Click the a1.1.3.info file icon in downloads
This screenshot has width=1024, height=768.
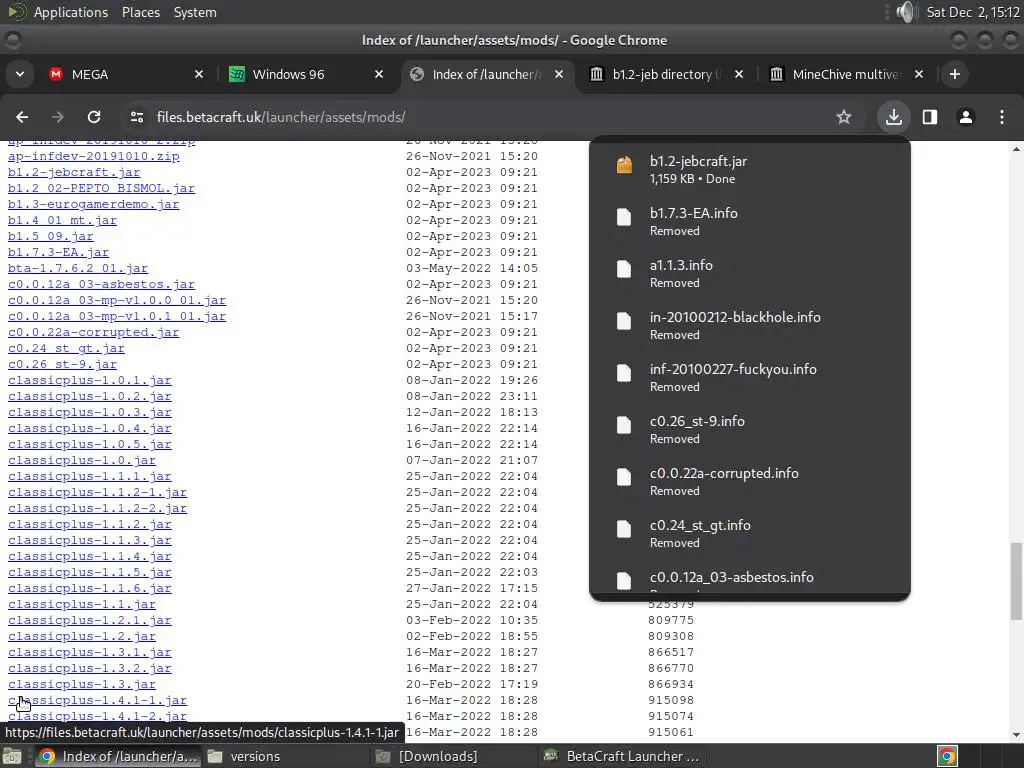pyautogui.click(x=624, y=269)
